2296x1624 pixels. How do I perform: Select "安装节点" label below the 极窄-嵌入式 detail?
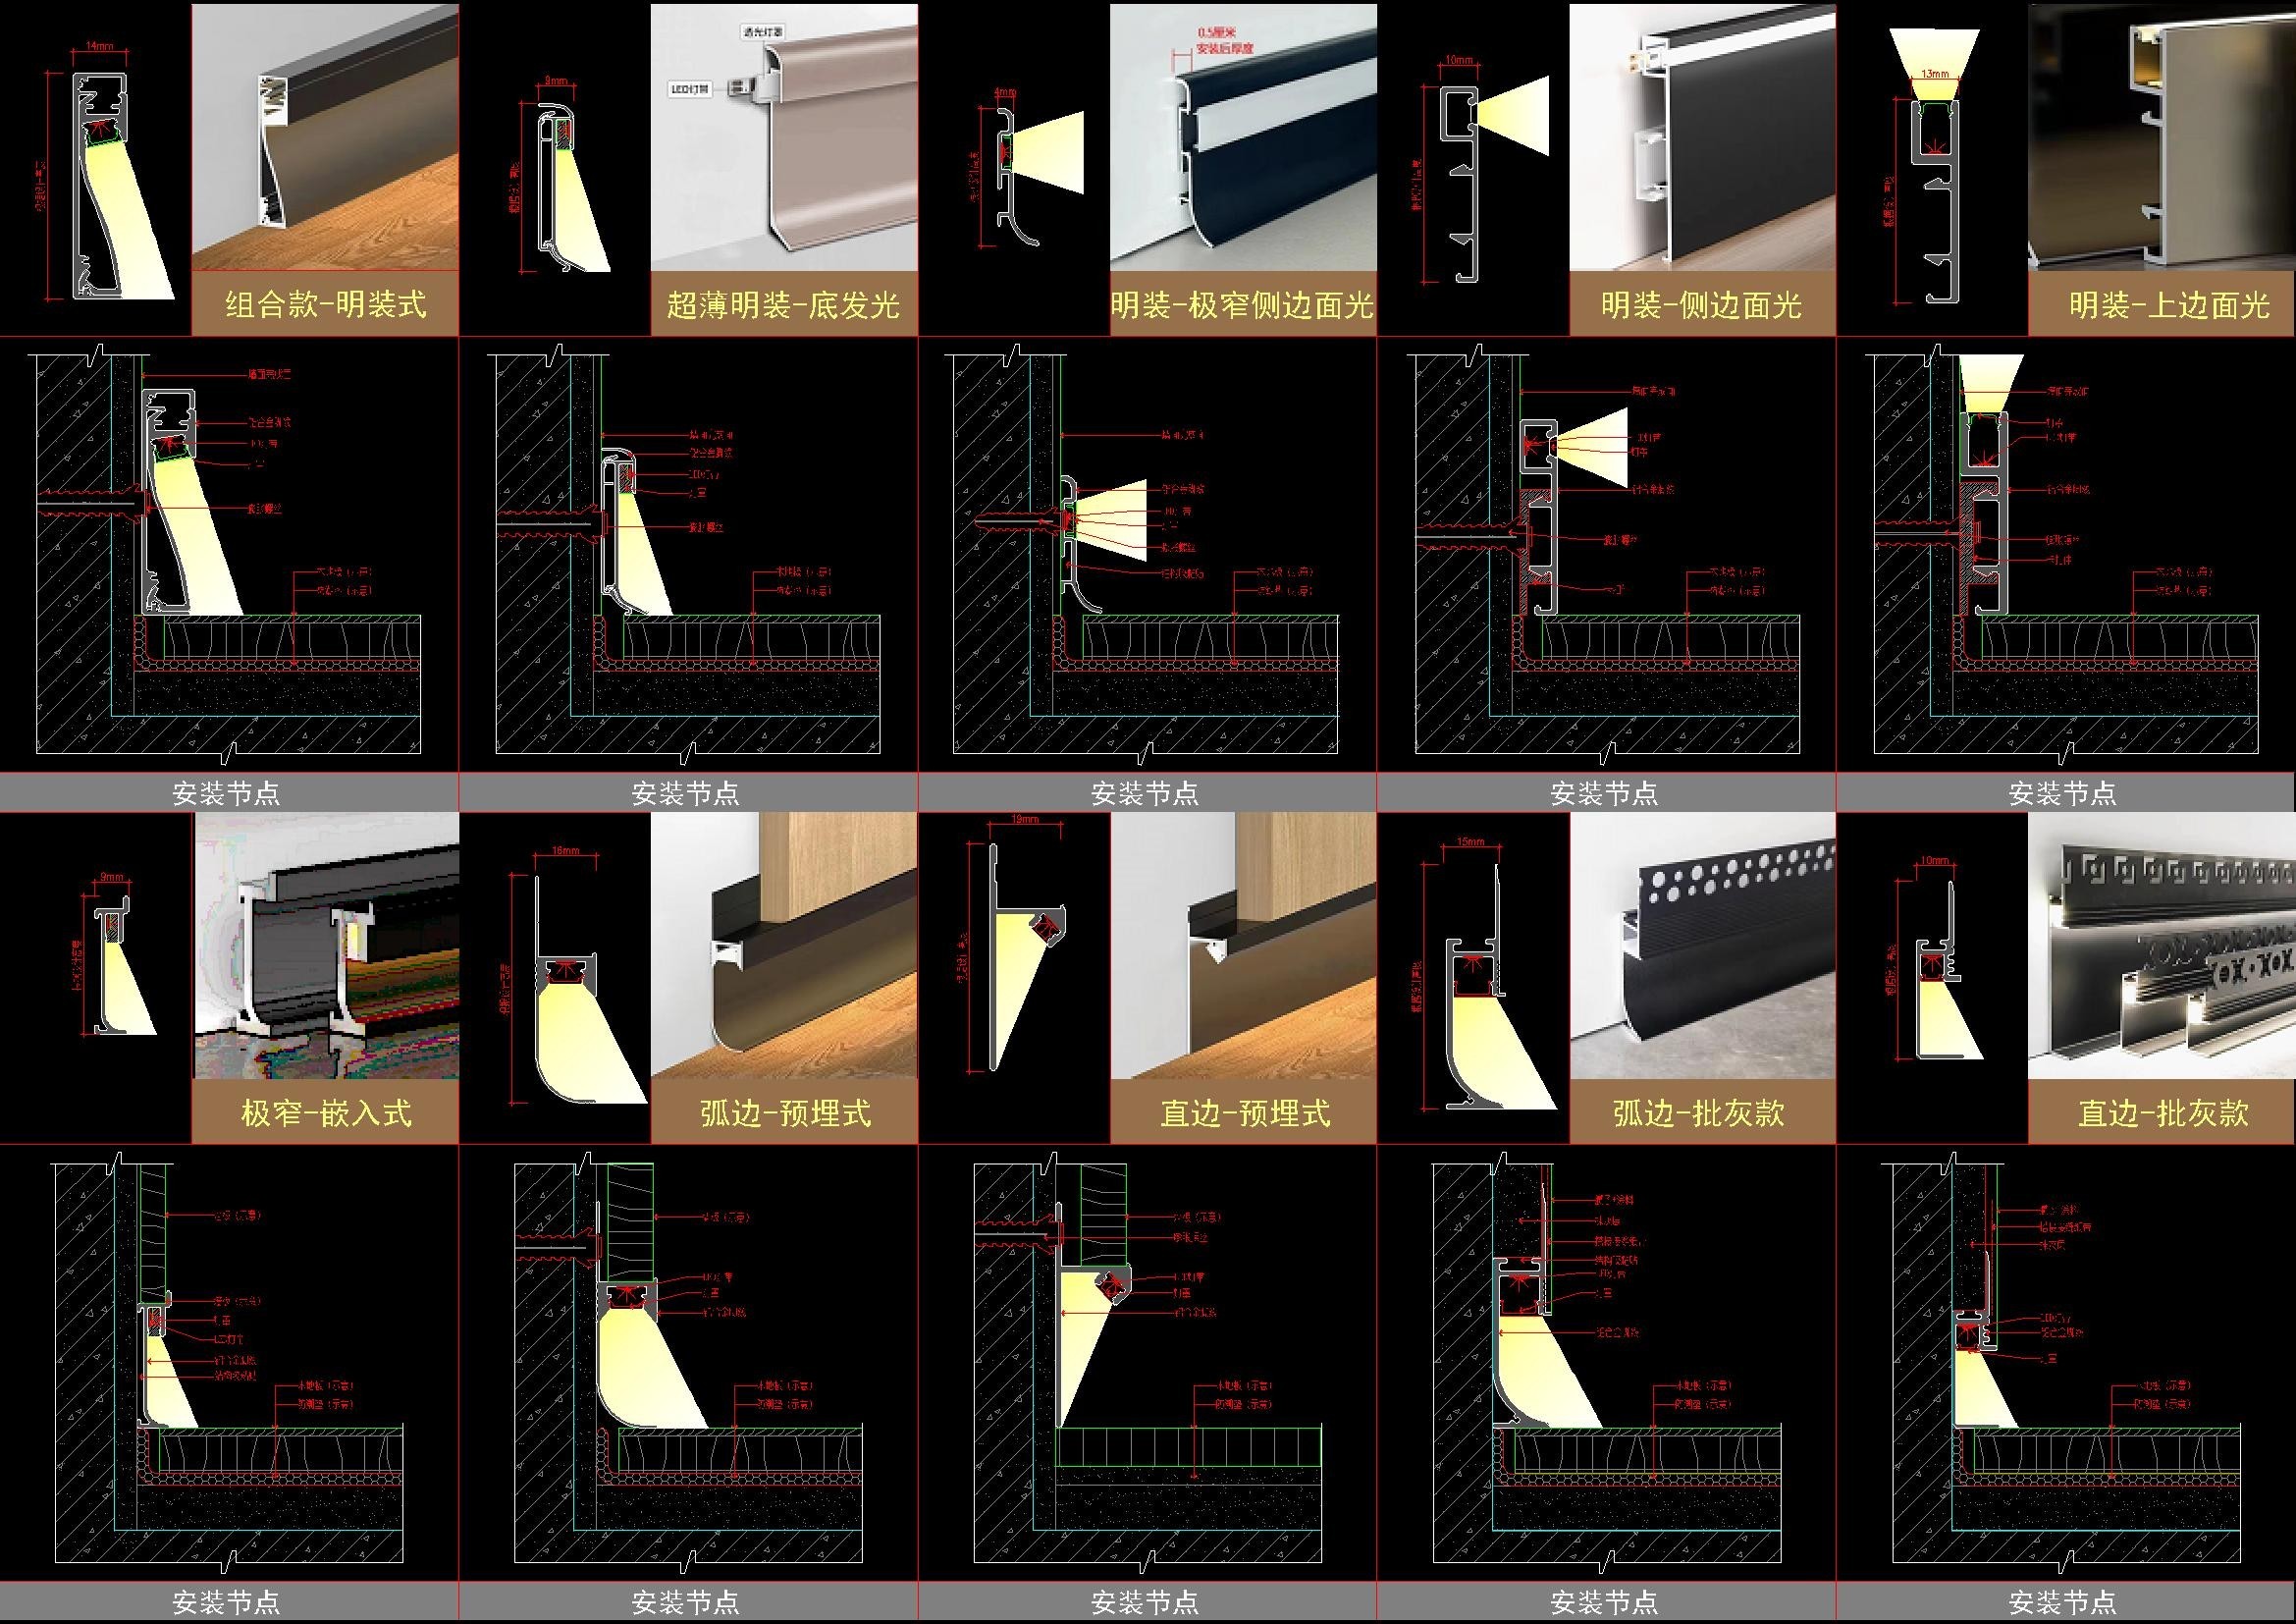(226, 1602)
